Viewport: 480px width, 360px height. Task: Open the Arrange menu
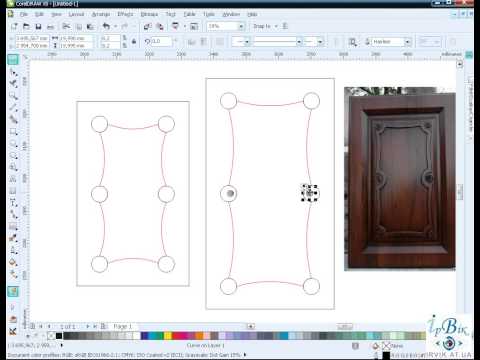point(101,14)
